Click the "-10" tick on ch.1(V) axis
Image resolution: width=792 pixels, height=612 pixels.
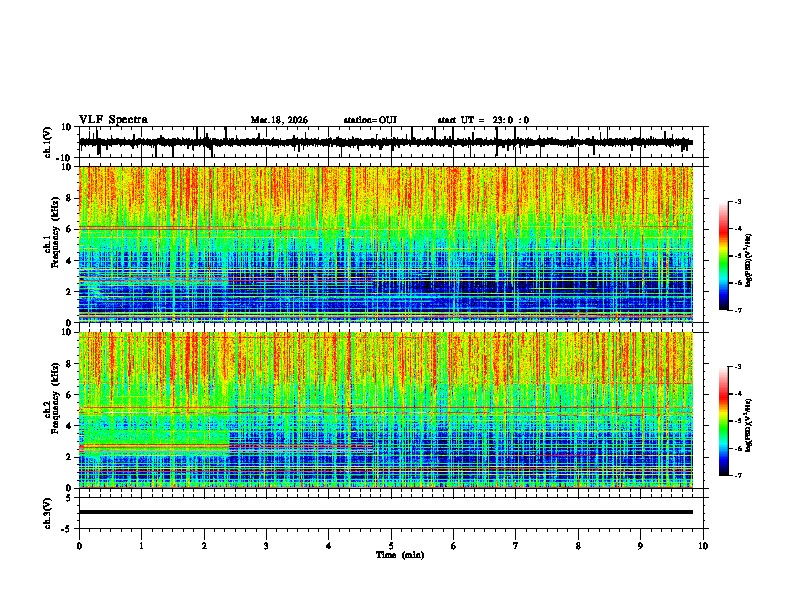[x=64, y=158]
